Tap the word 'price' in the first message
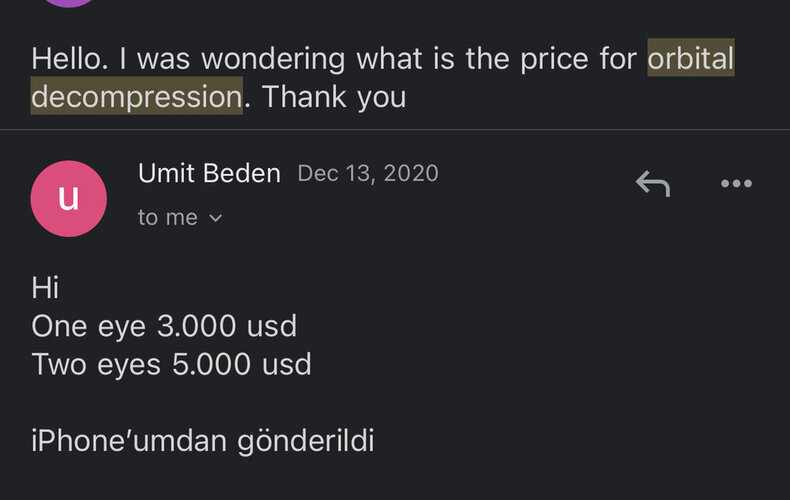790x500 pixels. coord(554,59)
